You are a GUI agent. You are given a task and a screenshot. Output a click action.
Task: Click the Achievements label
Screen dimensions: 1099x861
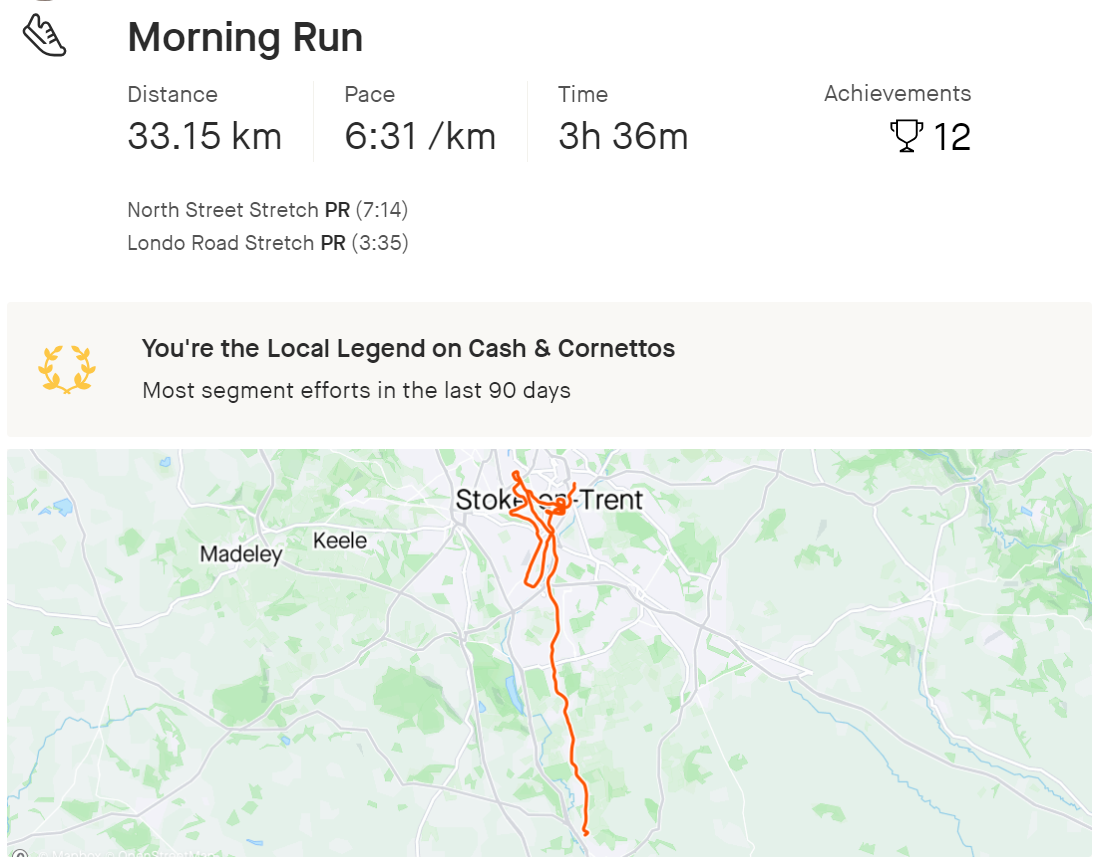click(x=897, y=94)
